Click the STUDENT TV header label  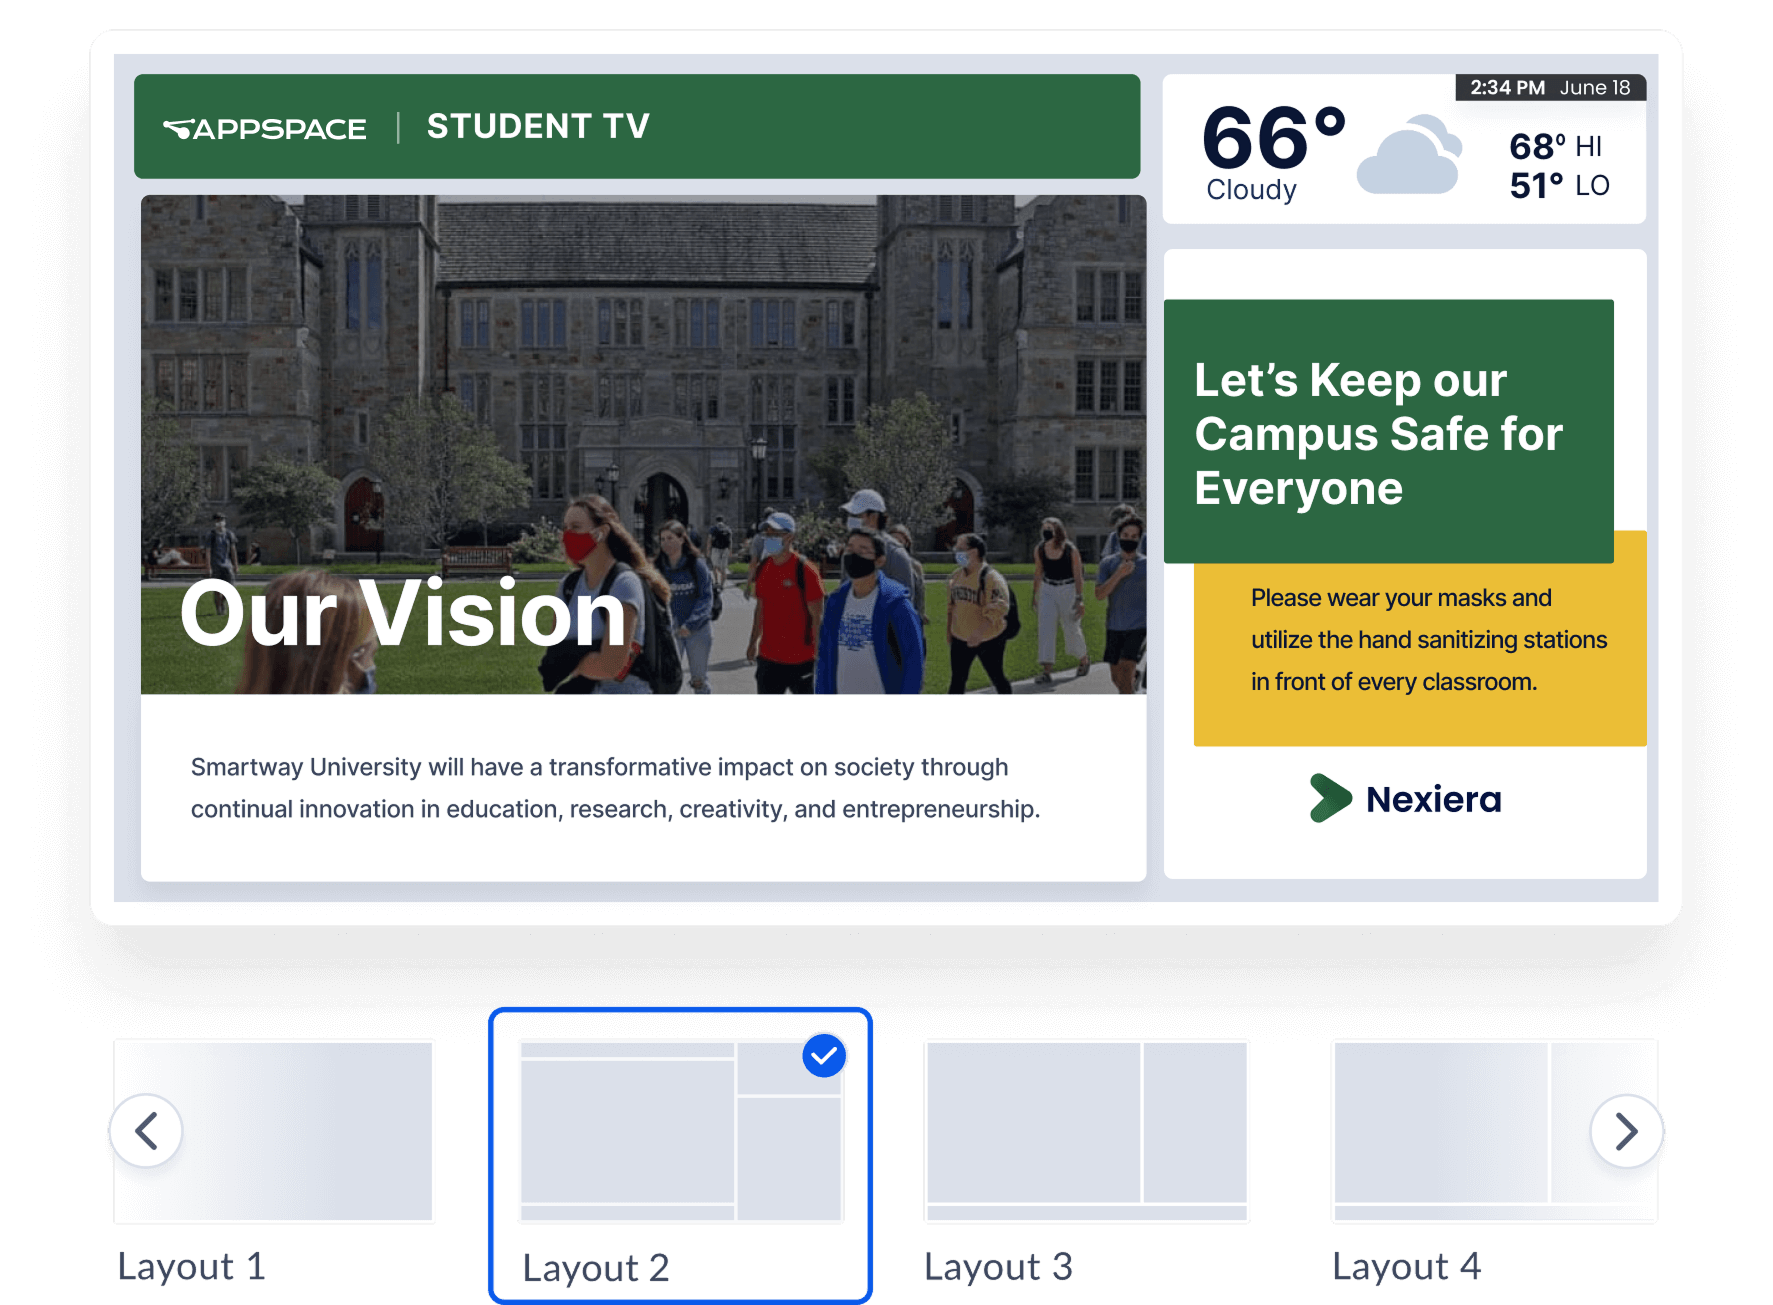(x=539, y=126)
